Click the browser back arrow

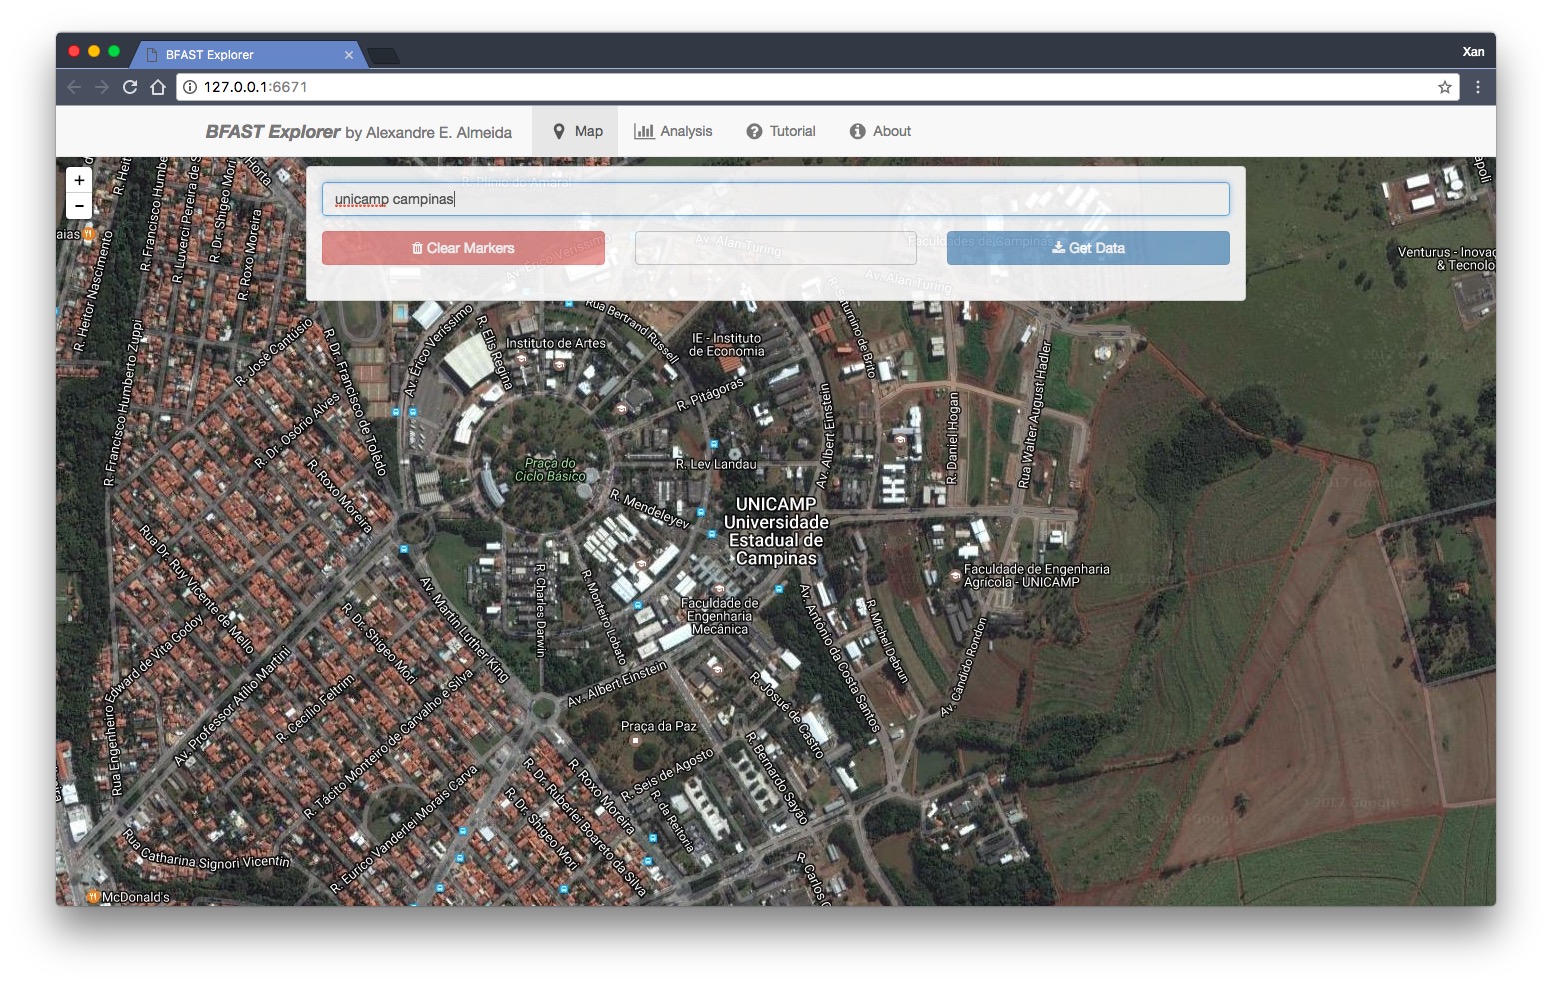pos(74,87)
